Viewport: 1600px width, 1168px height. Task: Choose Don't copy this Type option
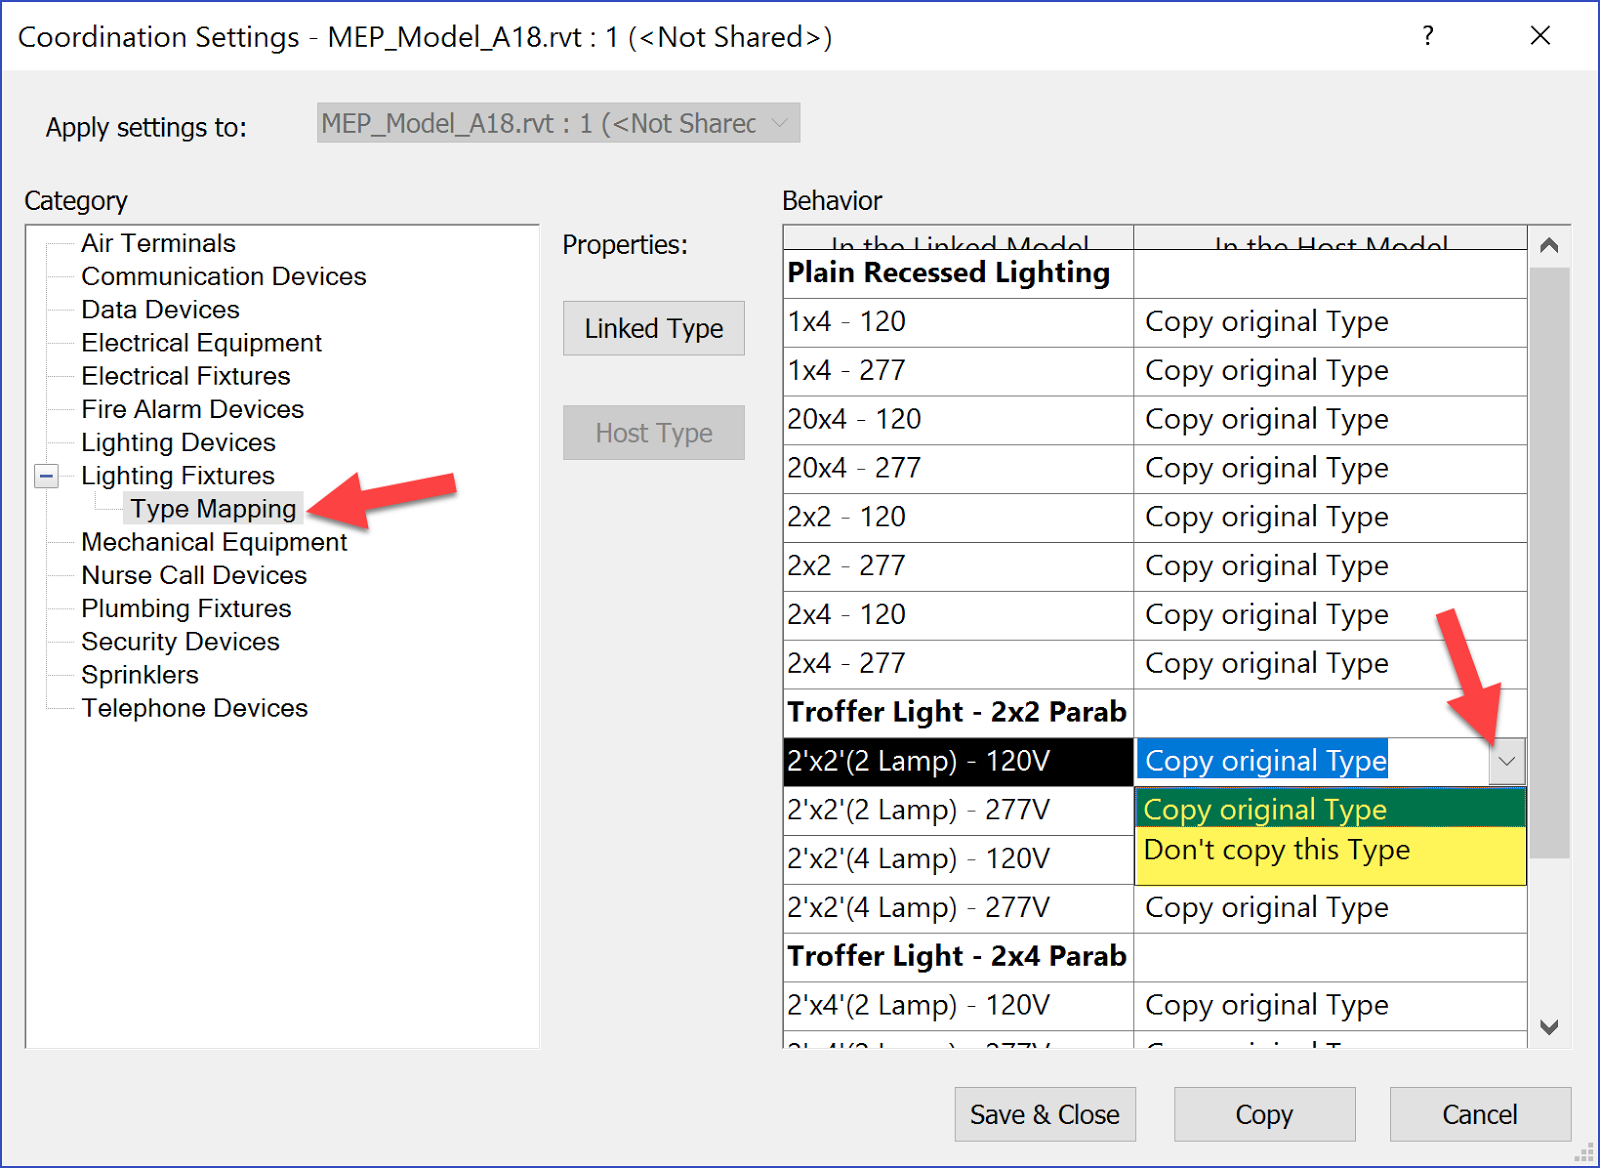(1277, 850)
